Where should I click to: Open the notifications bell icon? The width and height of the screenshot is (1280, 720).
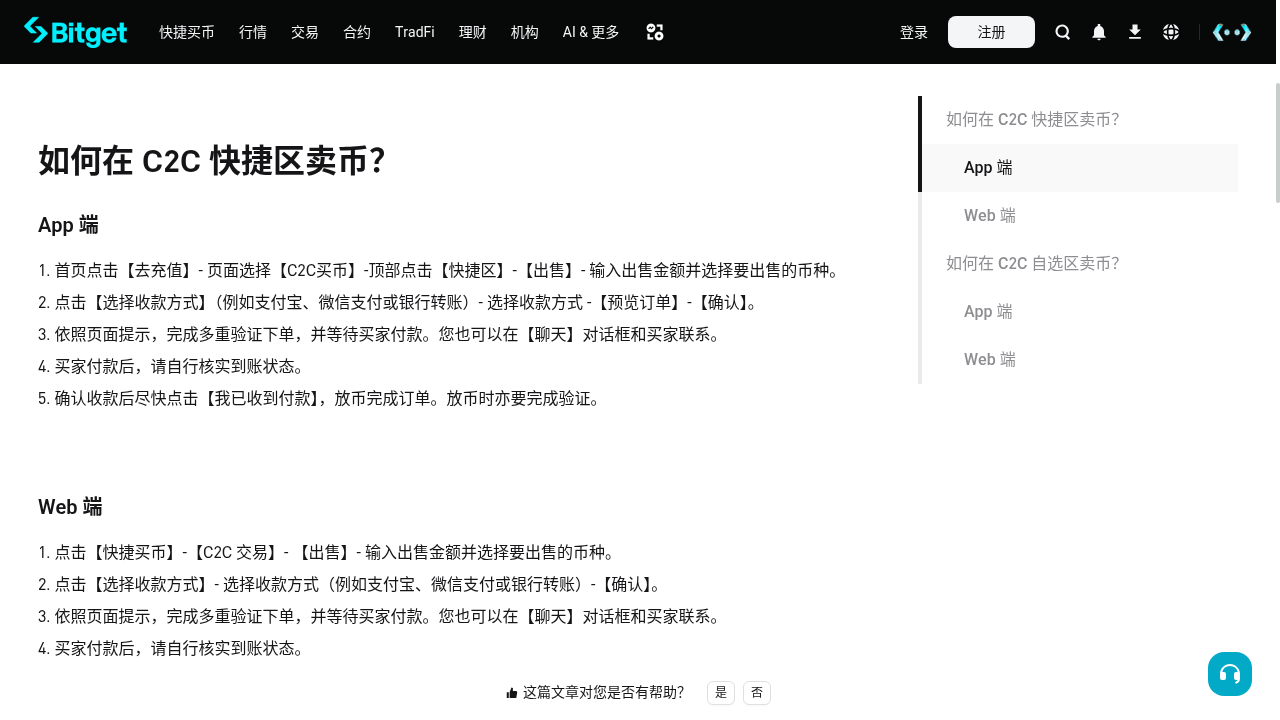pos(1099,32)
